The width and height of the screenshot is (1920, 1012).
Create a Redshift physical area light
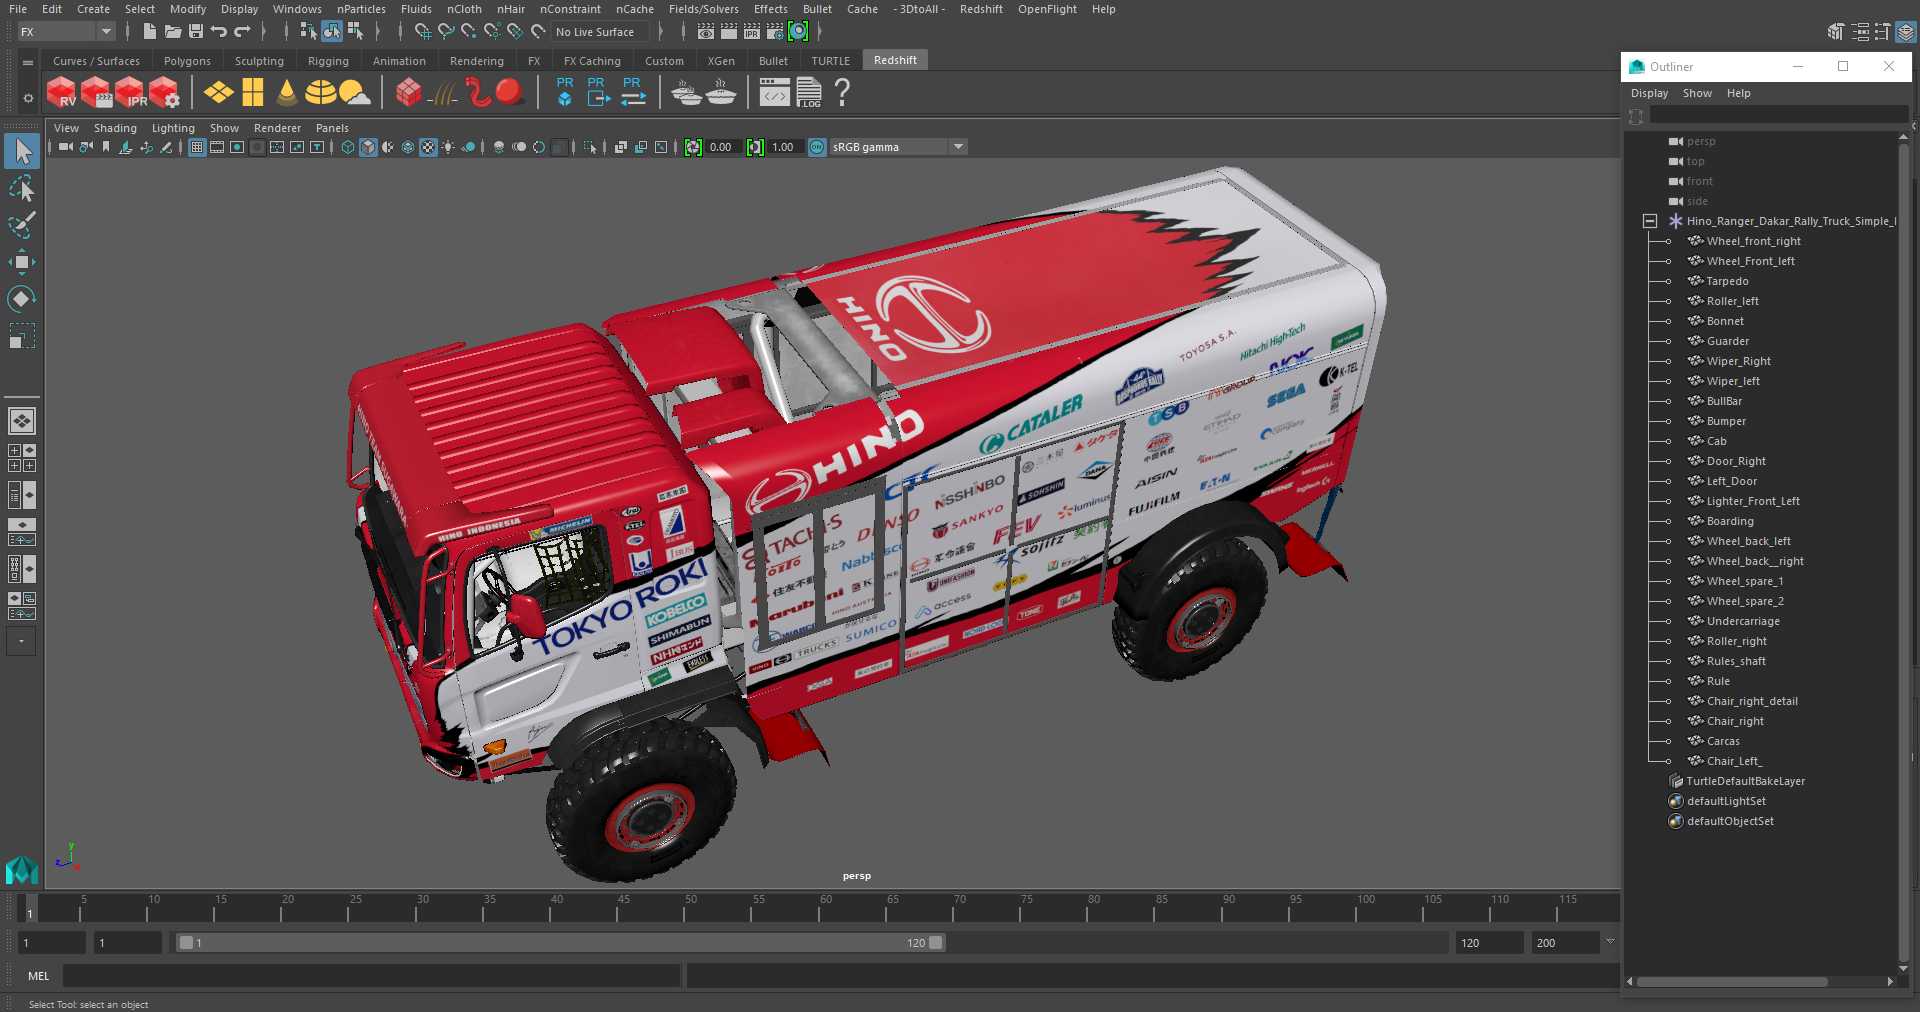[x=219, y=92]
